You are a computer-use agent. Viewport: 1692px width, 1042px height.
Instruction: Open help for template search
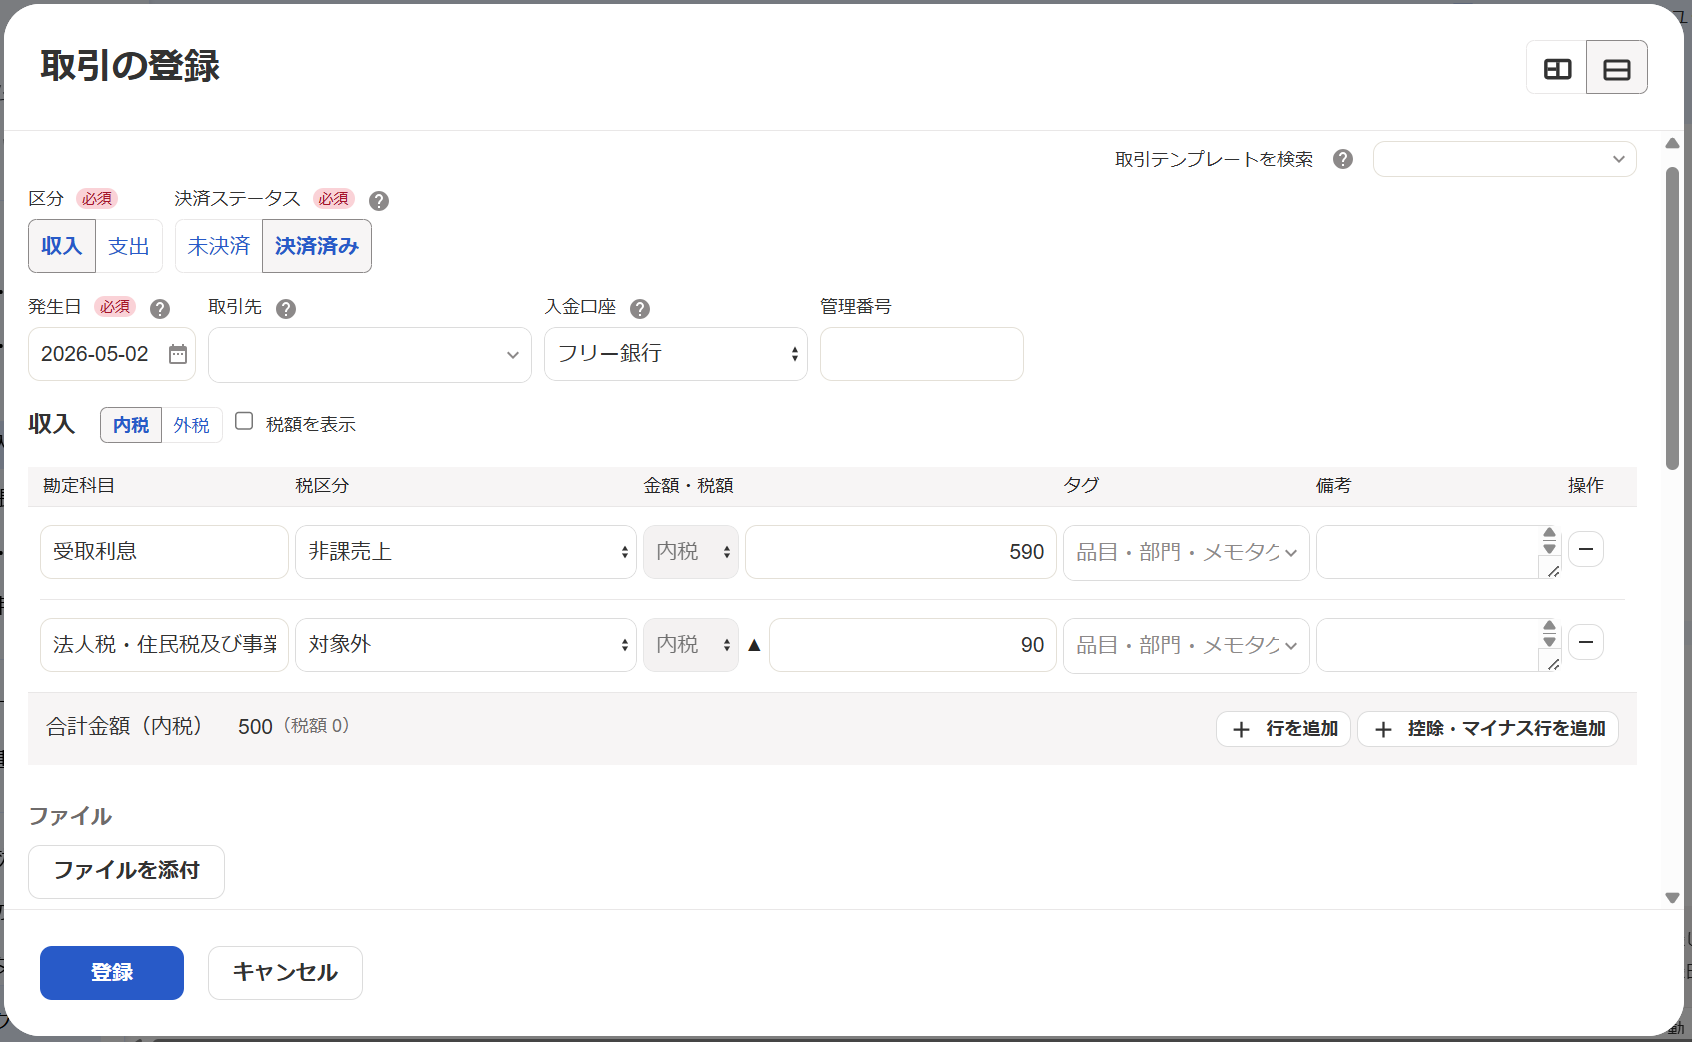[x=1343, y=159]
